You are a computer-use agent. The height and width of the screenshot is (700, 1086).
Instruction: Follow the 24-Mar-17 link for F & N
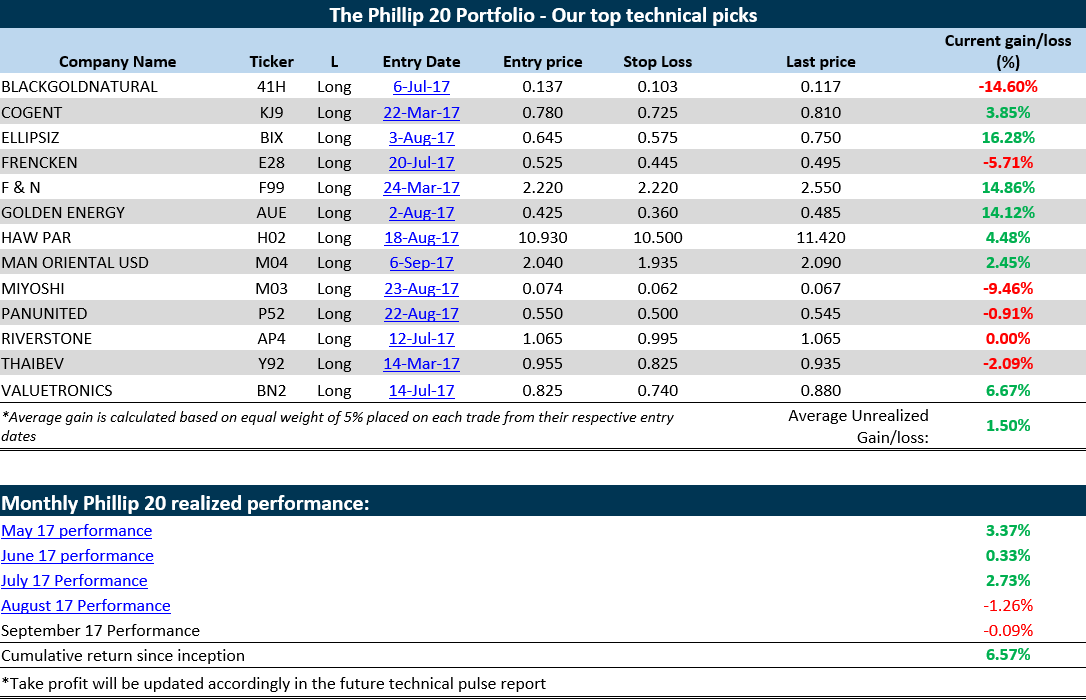[x=421, y=188]
